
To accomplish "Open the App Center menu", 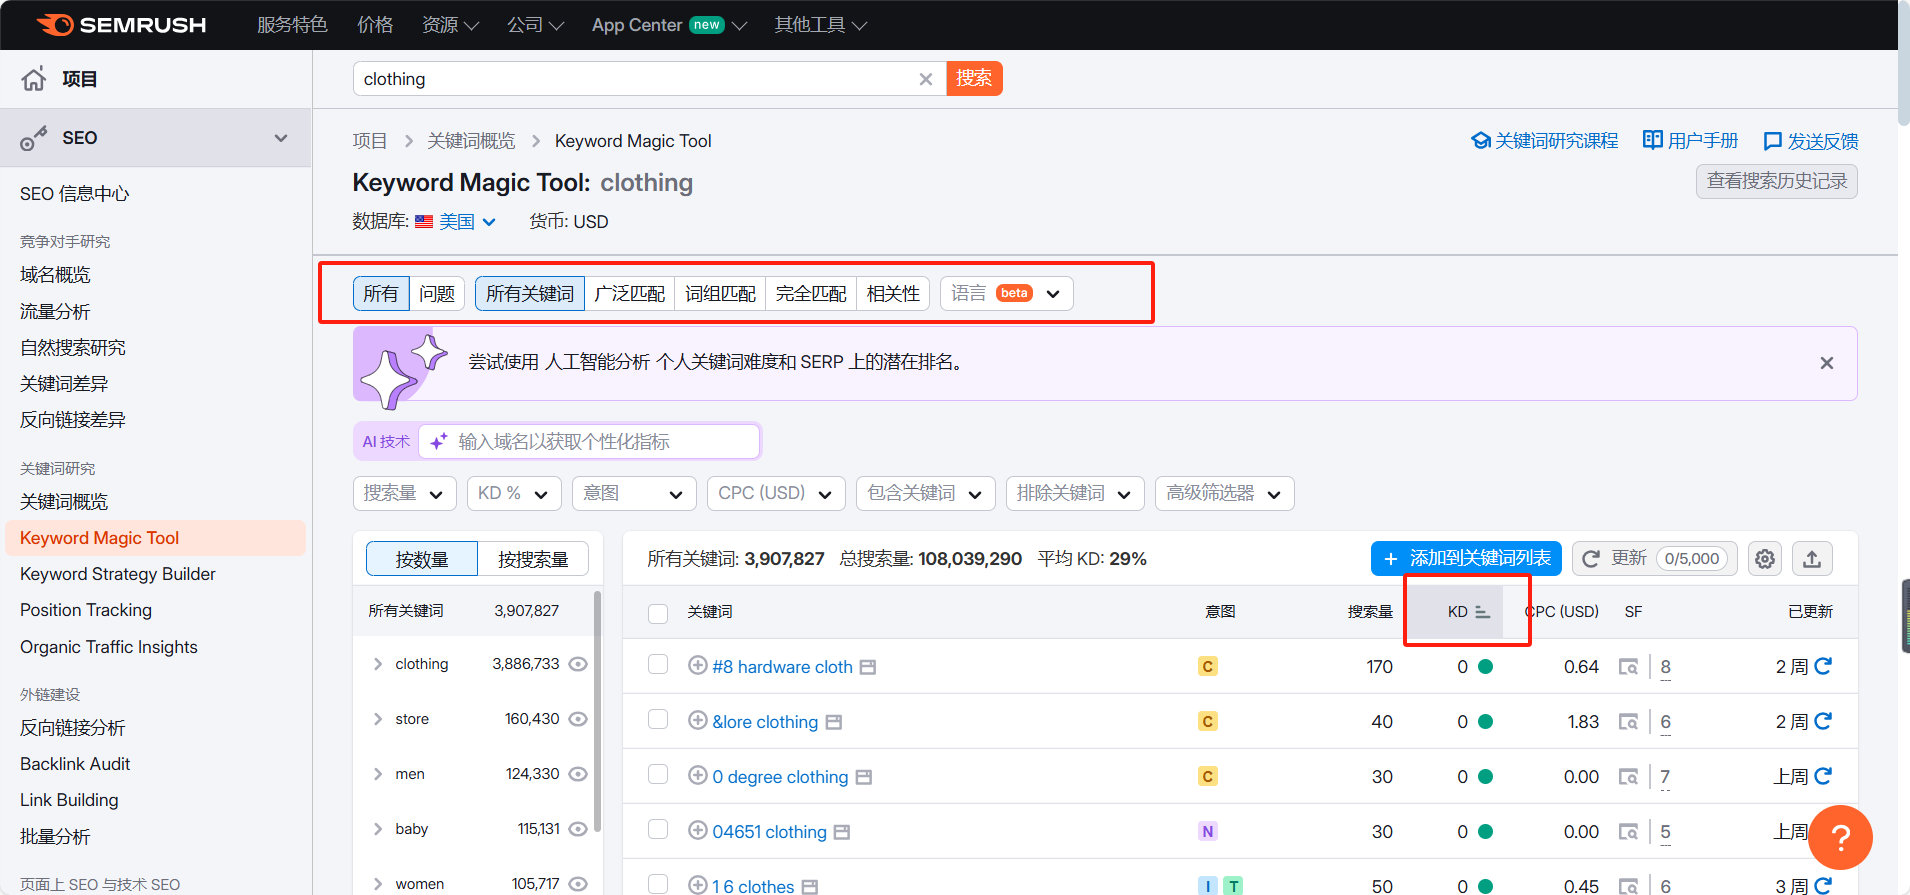I will tap(669, 25).
